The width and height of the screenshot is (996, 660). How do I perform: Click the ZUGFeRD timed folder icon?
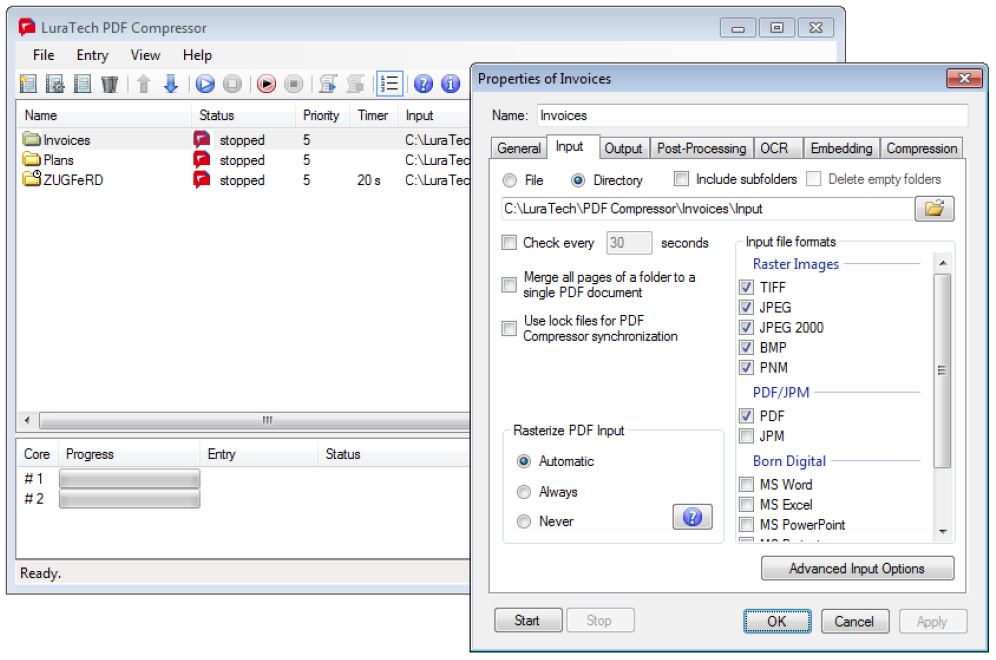(31, 178)
